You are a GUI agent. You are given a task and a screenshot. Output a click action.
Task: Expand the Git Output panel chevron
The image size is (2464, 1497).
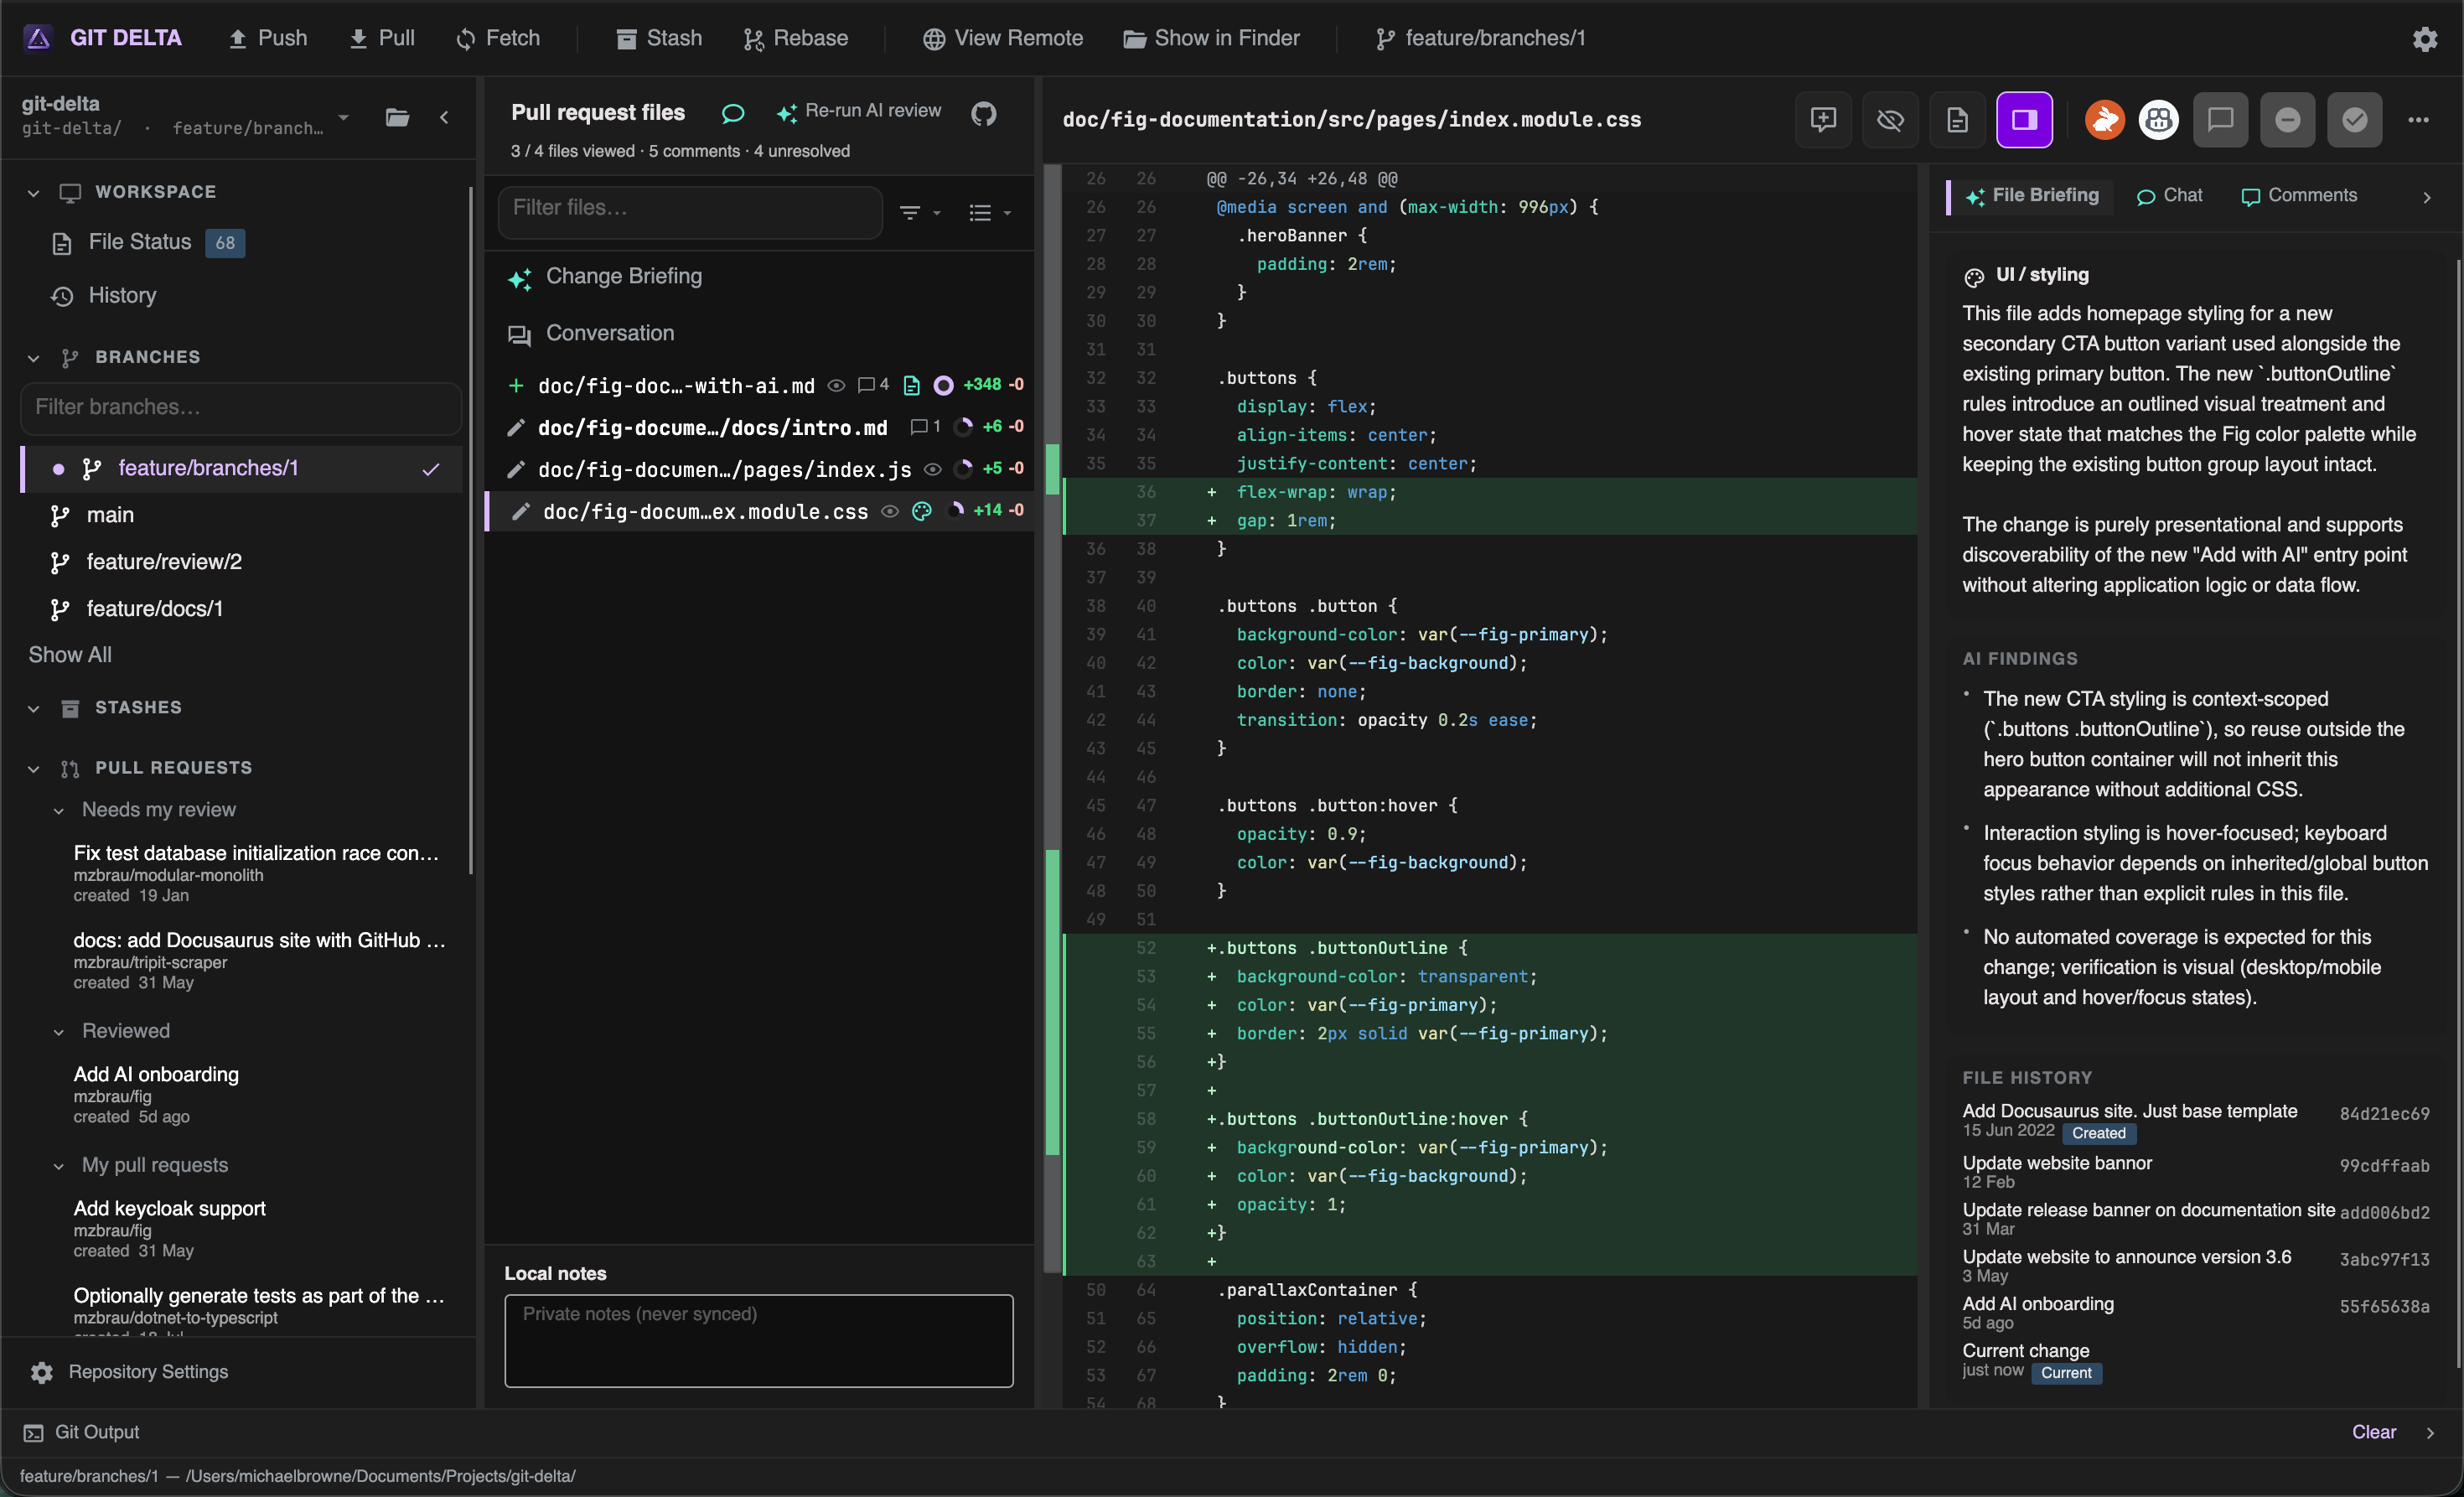(2430, 1433)
